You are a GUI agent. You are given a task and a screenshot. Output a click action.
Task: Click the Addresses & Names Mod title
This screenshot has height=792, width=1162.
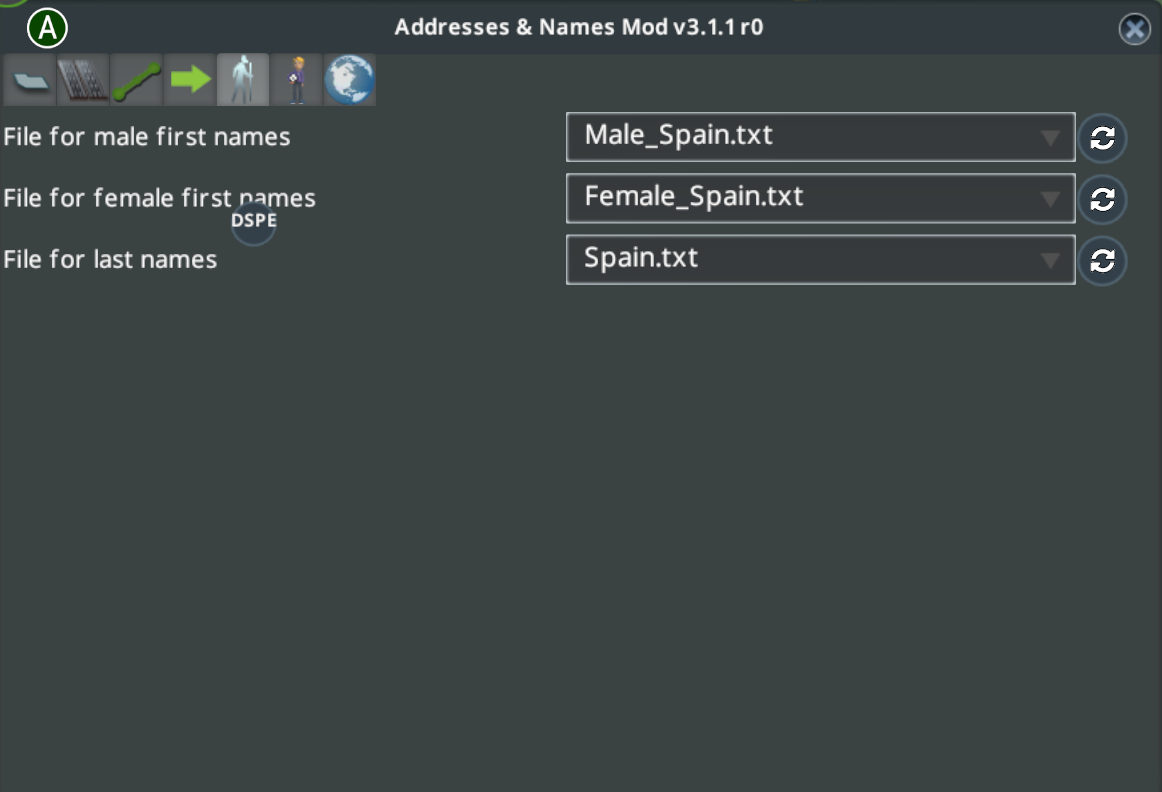[x=579, y=27]
